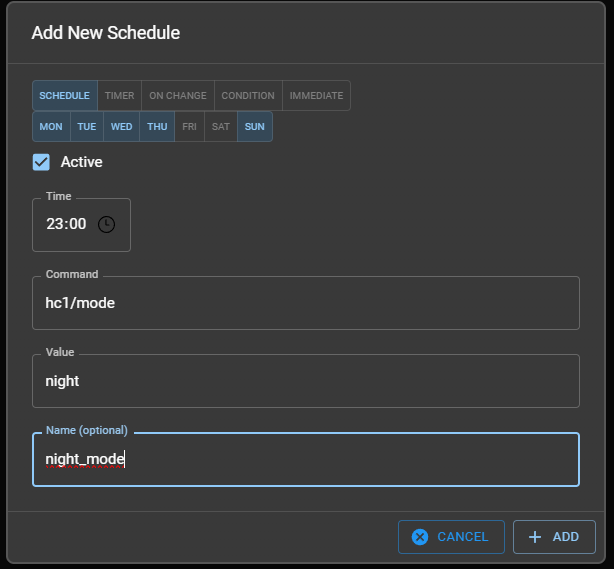Toggle the MON day button
The image size is (614, 569).
(51, 127)
